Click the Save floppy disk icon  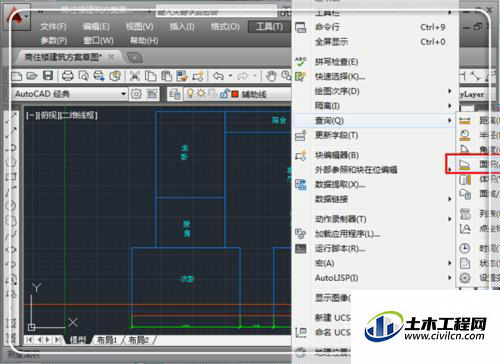[x=48, y=76]
